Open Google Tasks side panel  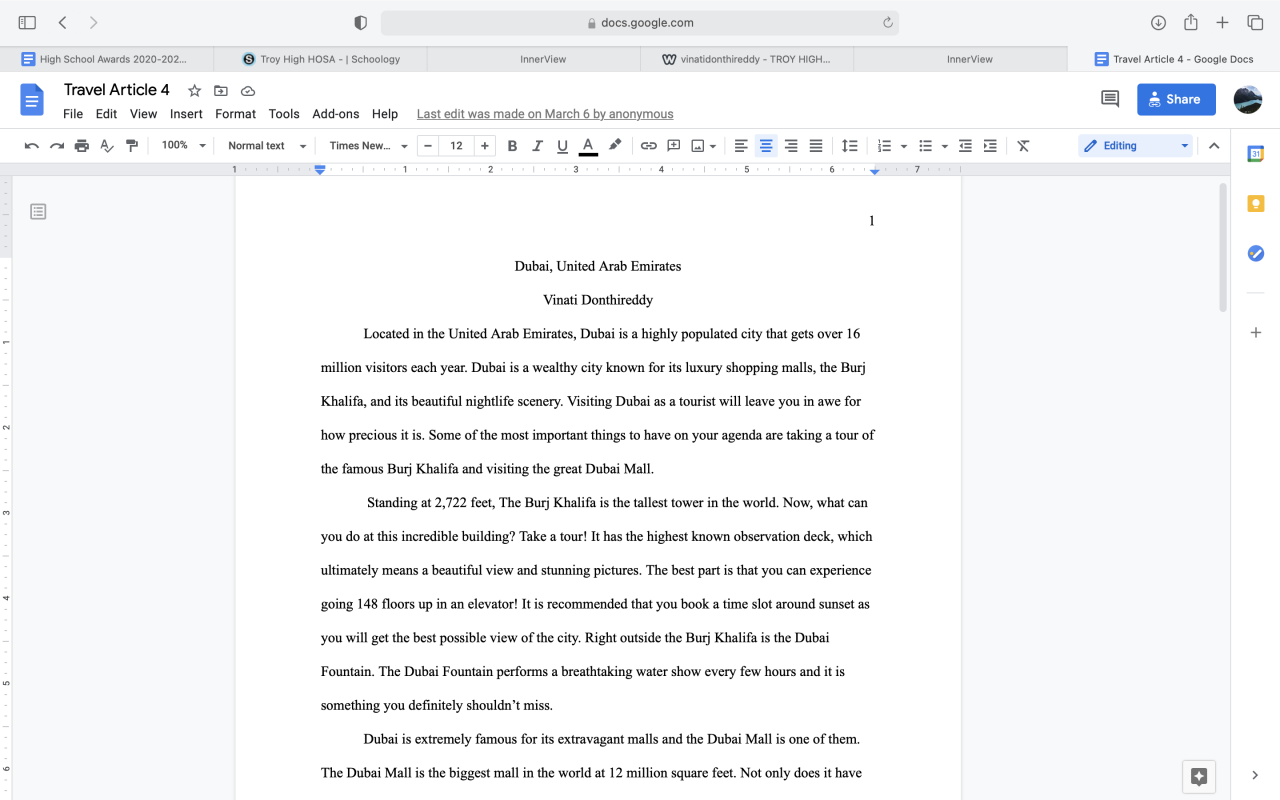[x=1256, y=254]
